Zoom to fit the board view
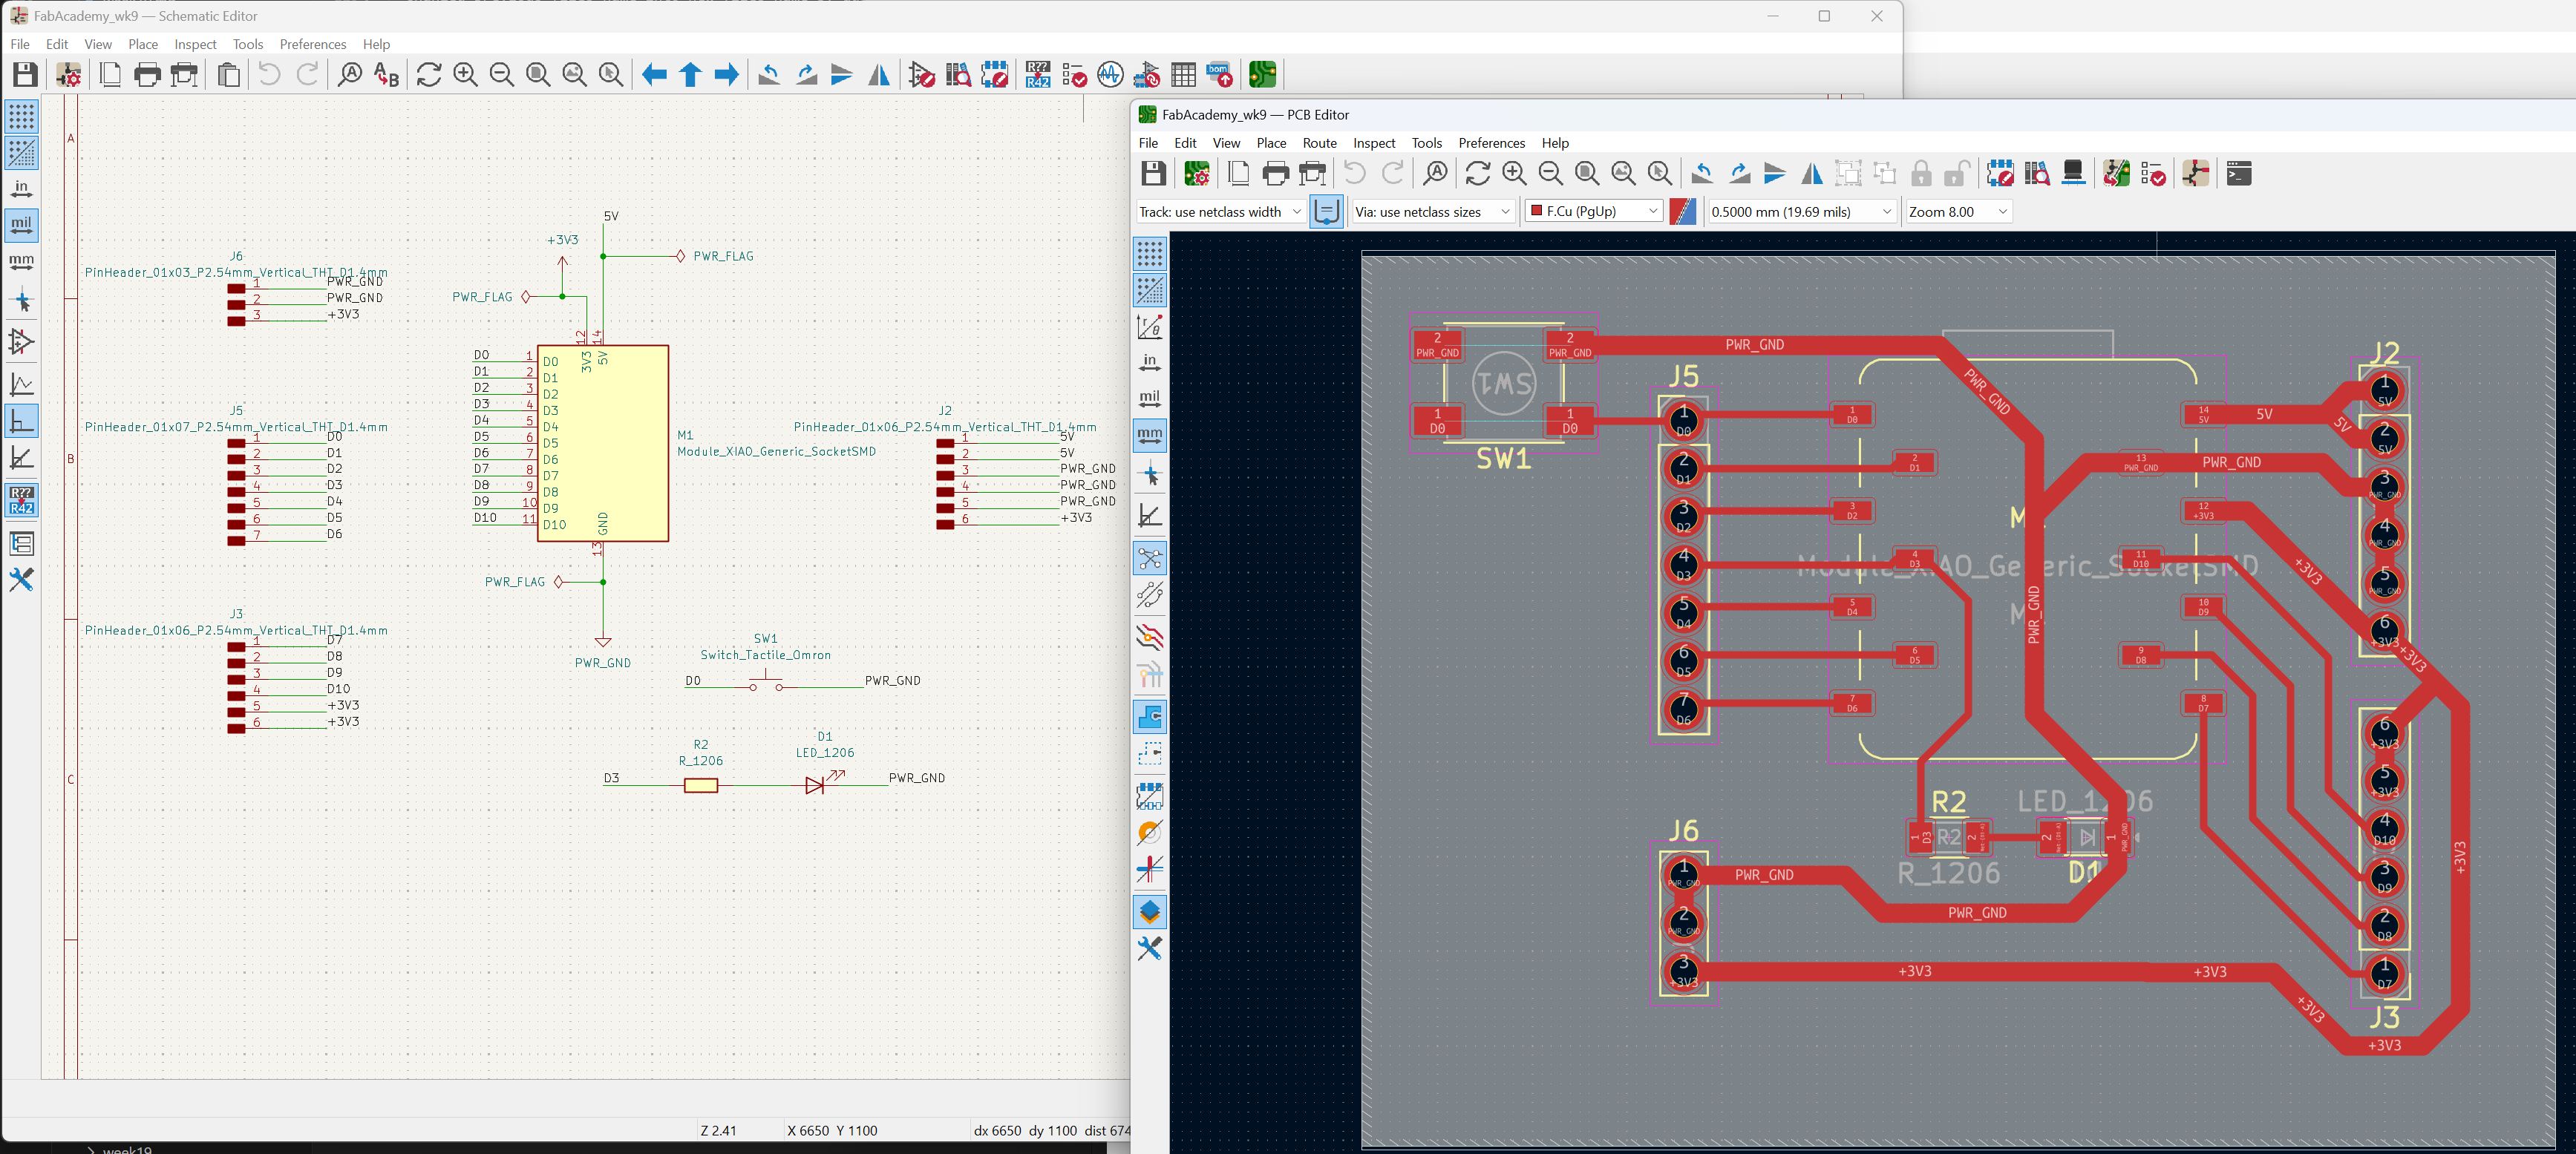2576x1154 pixels. click(1586, 173)
